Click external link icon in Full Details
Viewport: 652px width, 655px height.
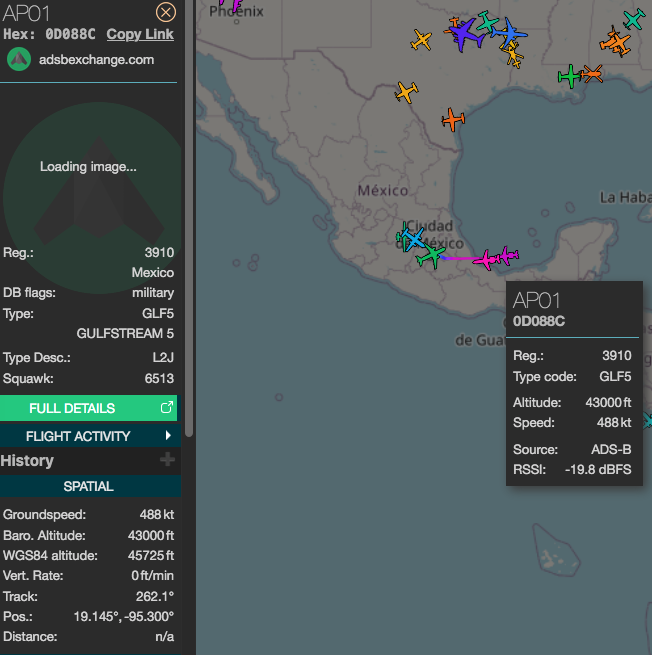pyautogui.click(x=167, y=407)
